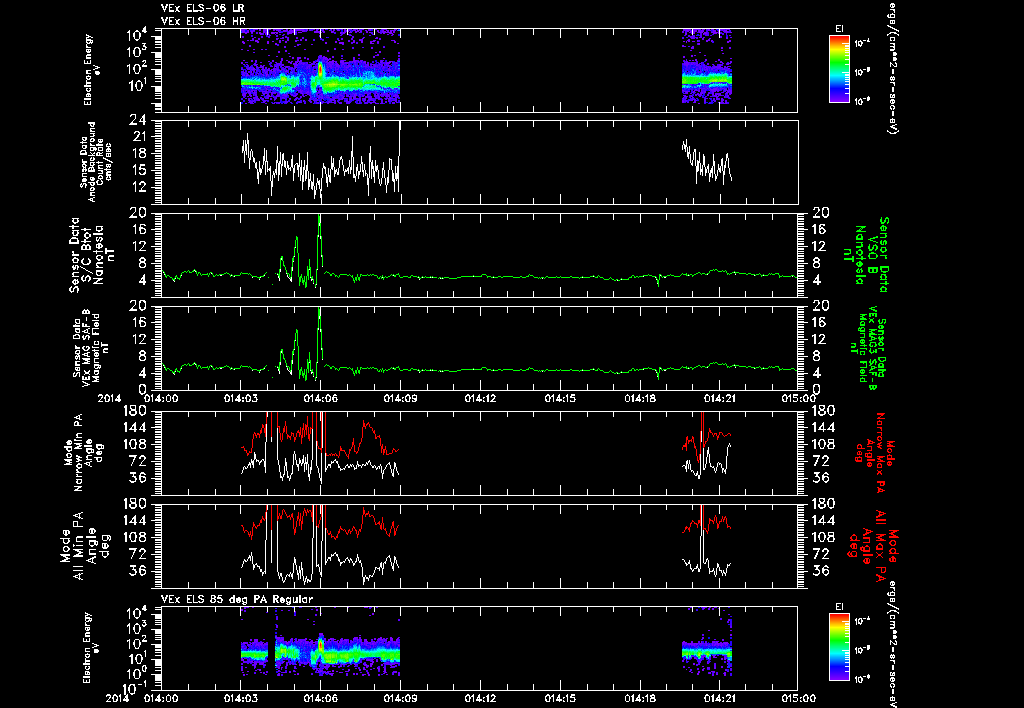The image size is (1024, 708).
Task: Click the "VEx ELS-06 HR" plot title
Action: [202, 21]
